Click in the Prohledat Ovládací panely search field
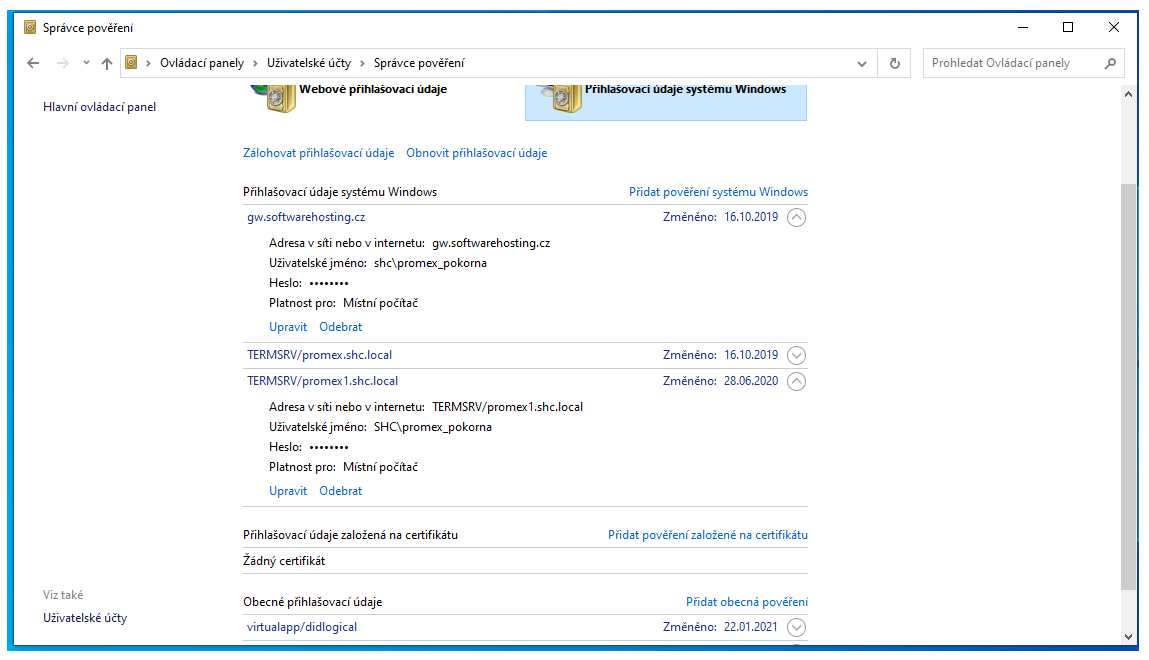The width and height of the screenshot is (1149, 660). [x=1010, y=63]
